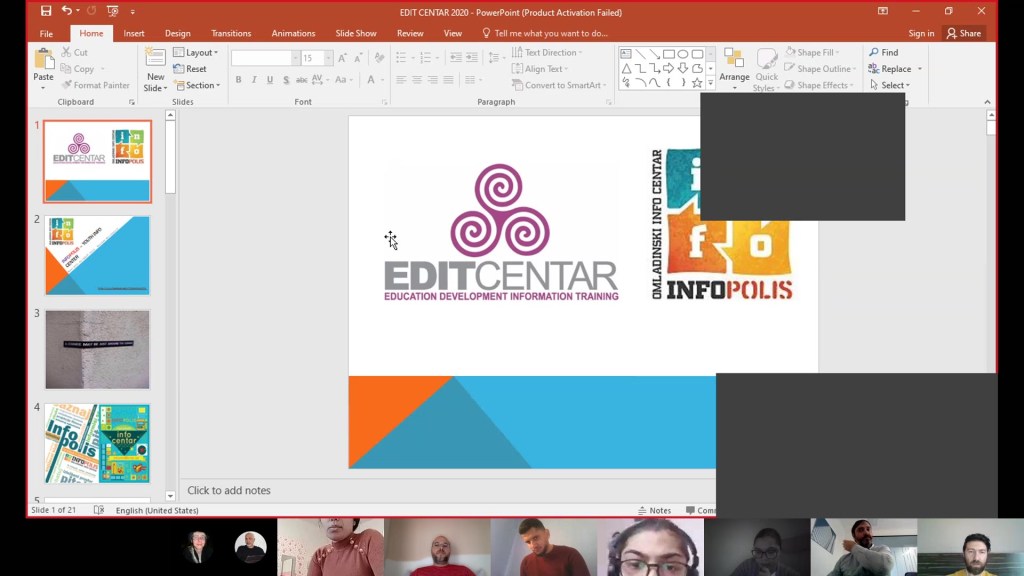Open the Slide Show tab
This screenshot has height=576, width=1024.
356,33
